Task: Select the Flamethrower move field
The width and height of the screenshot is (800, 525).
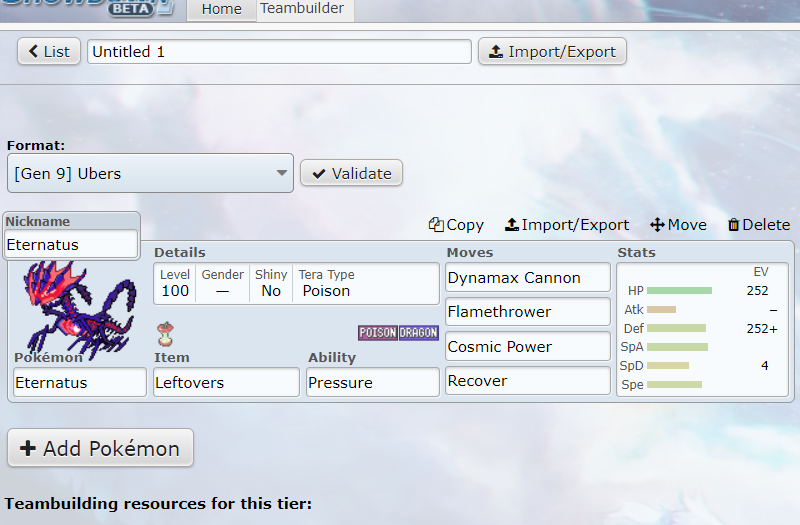Action: [528, 312]
